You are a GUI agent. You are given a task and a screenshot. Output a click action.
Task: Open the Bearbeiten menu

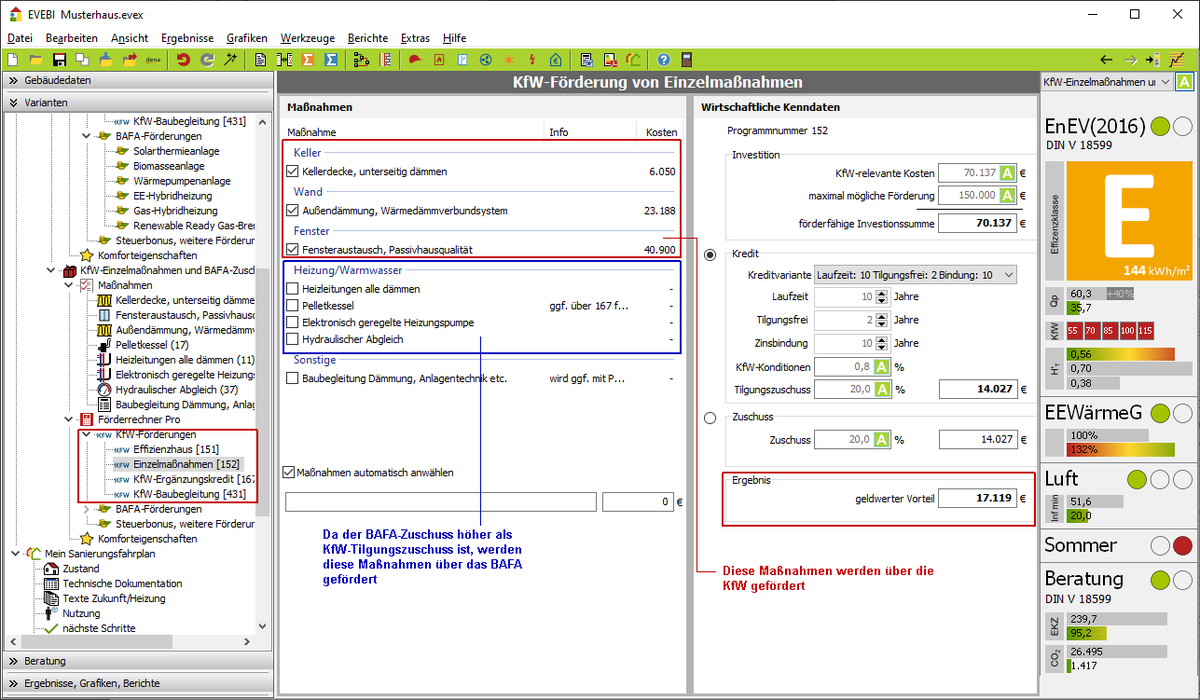(x=72, y=38)
